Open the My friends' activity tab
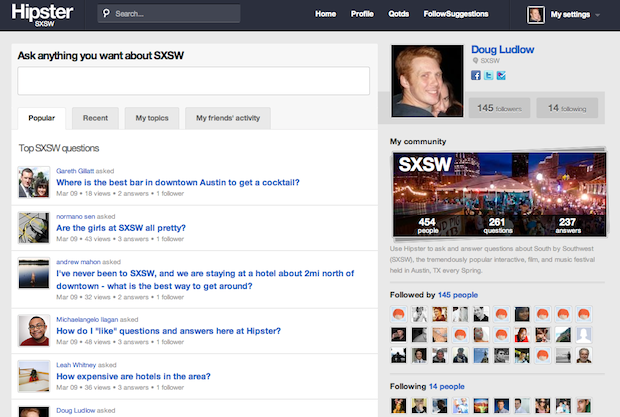 (228, 118)
